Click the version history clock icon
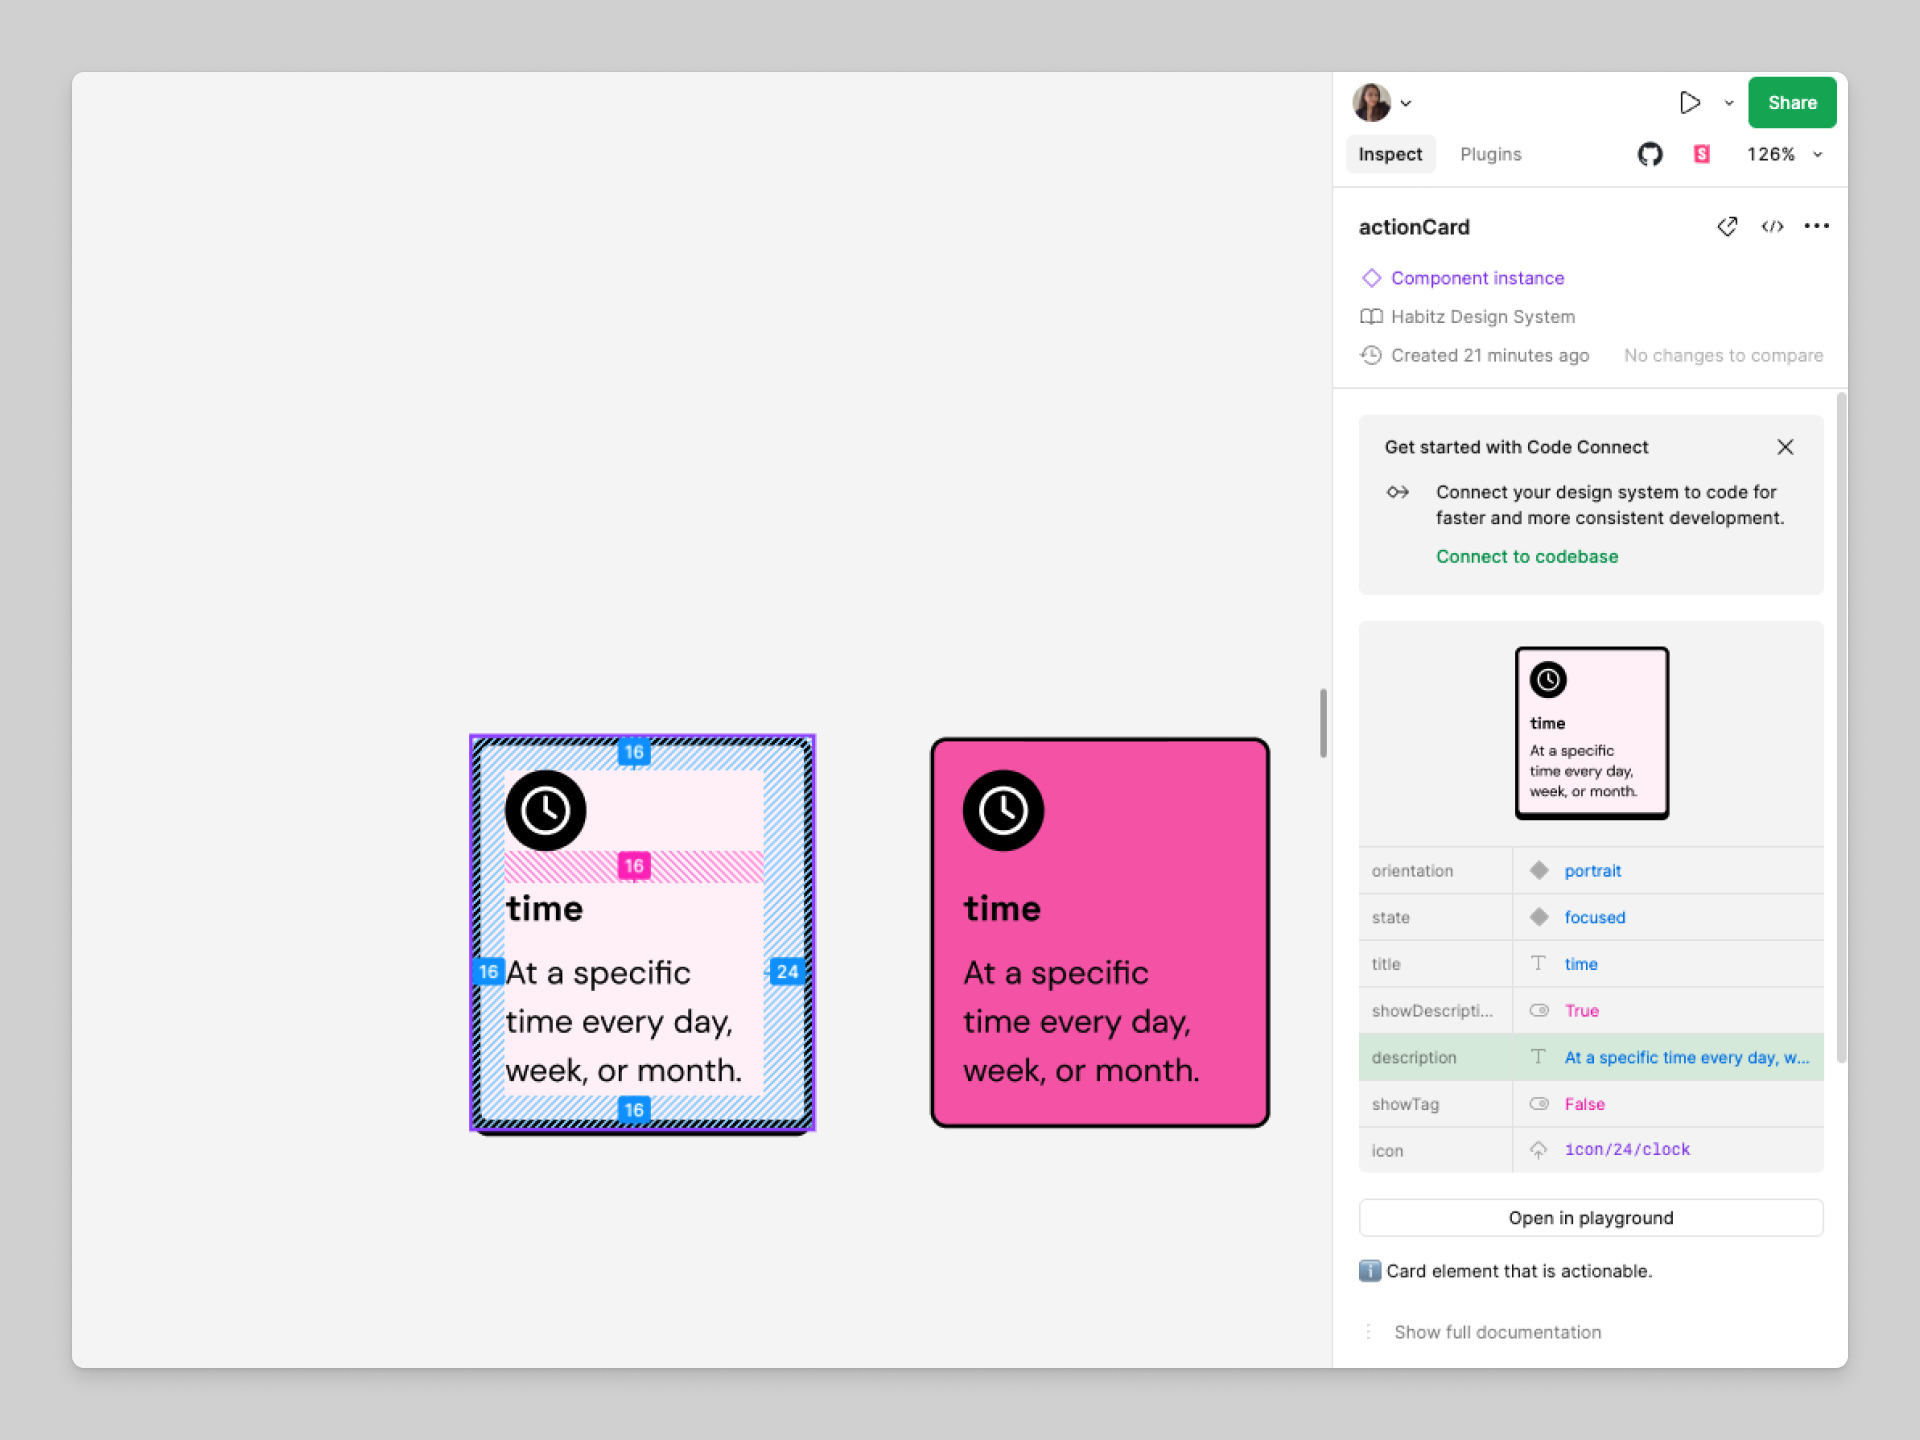This screenshot has width=1920, height=1440. 1371,355
